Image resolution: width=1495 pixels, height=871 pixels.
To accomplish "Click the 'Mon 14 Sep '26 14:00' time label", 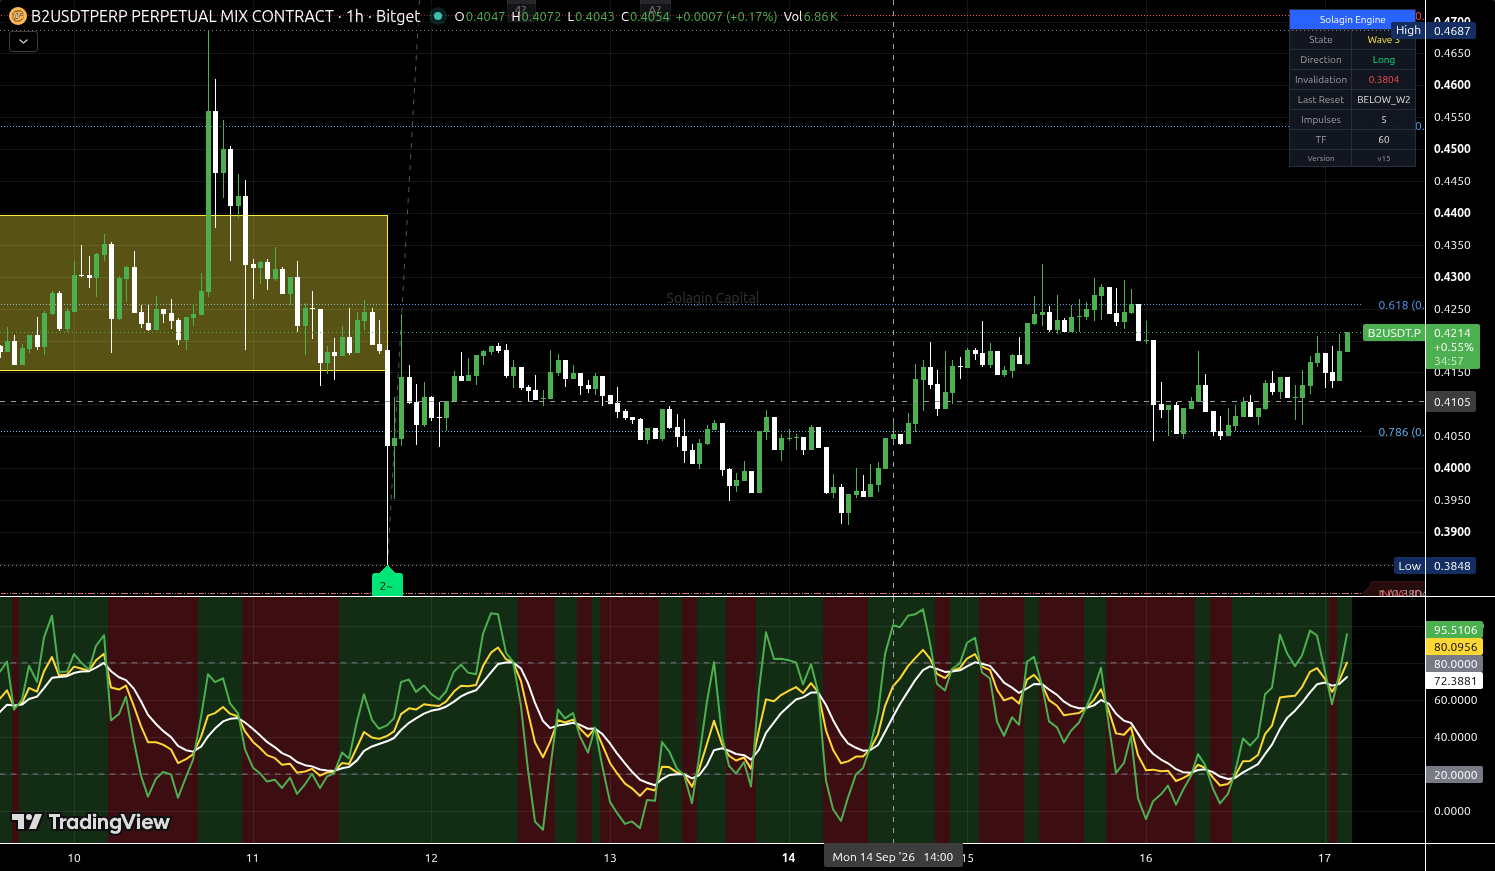I will (893, 857).
